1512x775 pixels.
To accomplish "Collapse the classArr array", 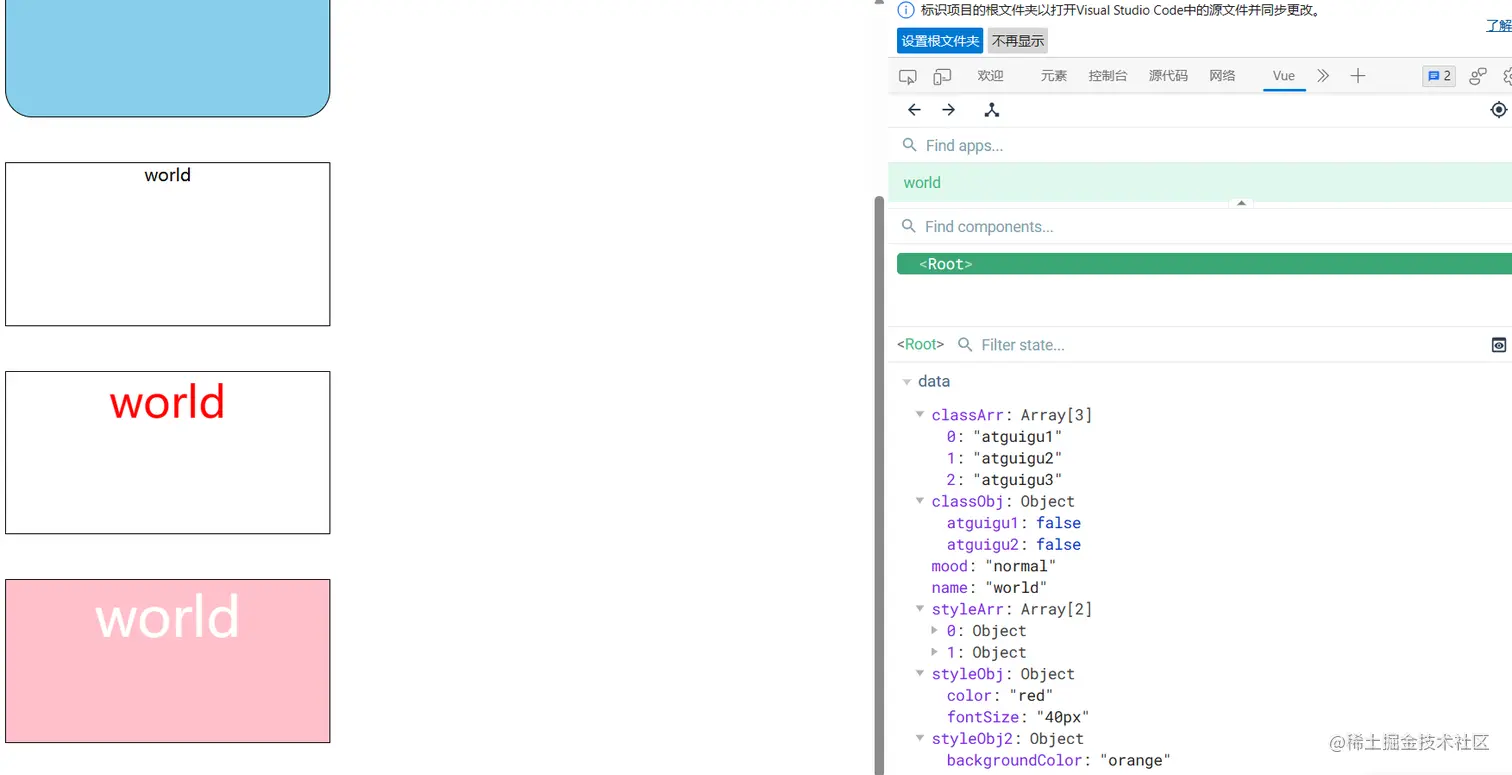I will 921,415.
